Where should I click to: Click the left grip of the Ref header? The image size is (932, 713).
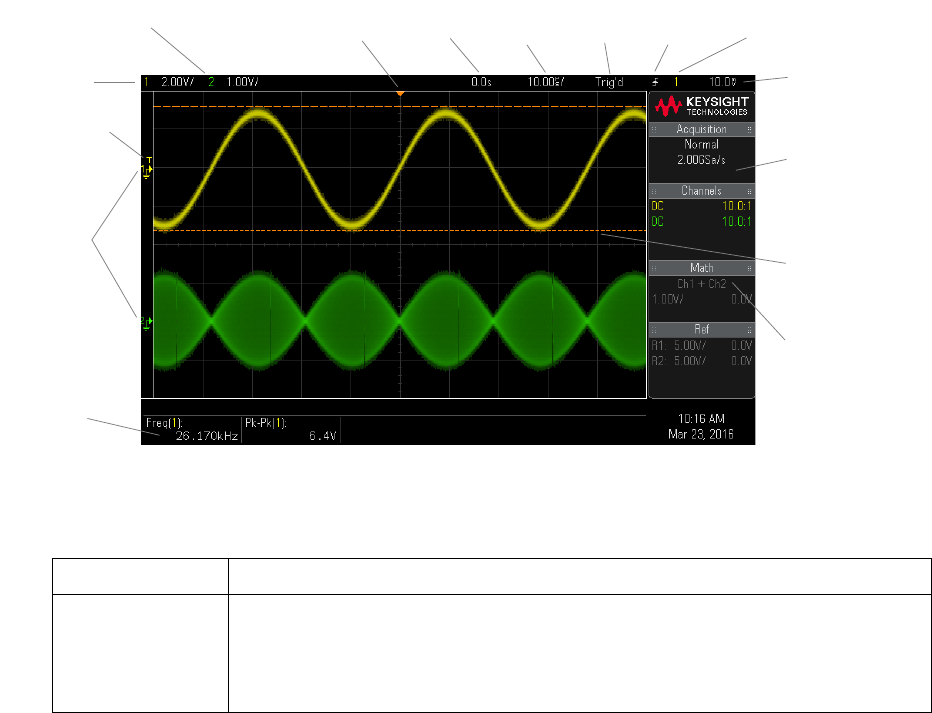point(654,330)
